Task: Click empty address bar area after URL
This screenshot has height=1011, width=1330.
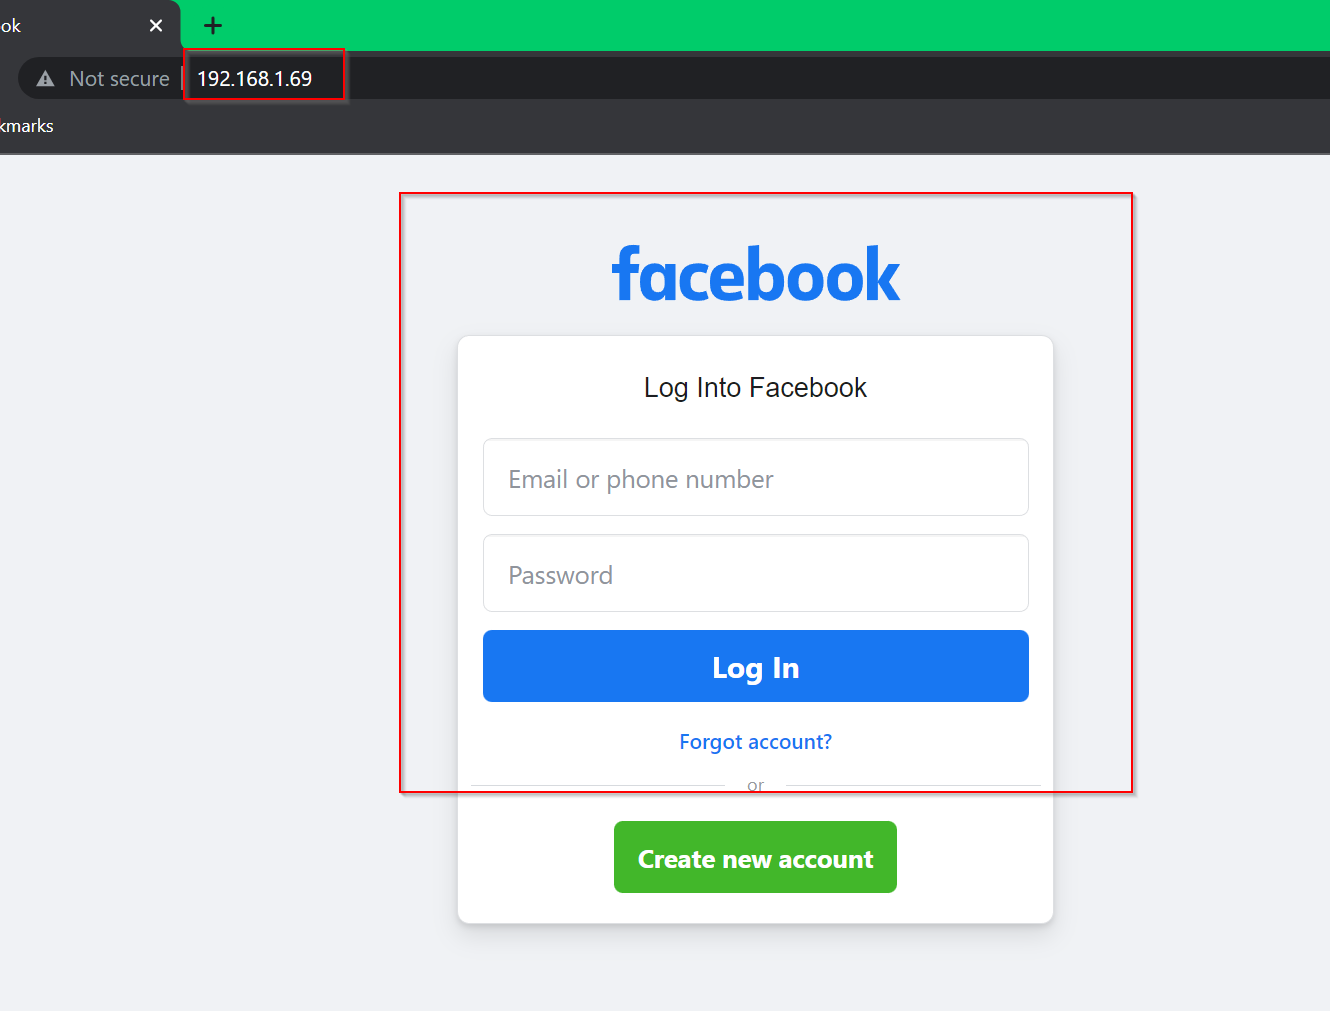Action: coord(830,78)
